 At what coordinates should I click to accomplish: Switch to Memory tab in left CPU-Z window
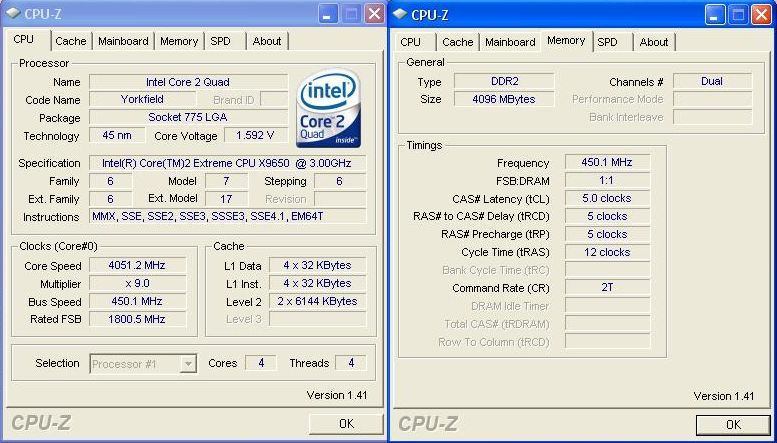179,42
